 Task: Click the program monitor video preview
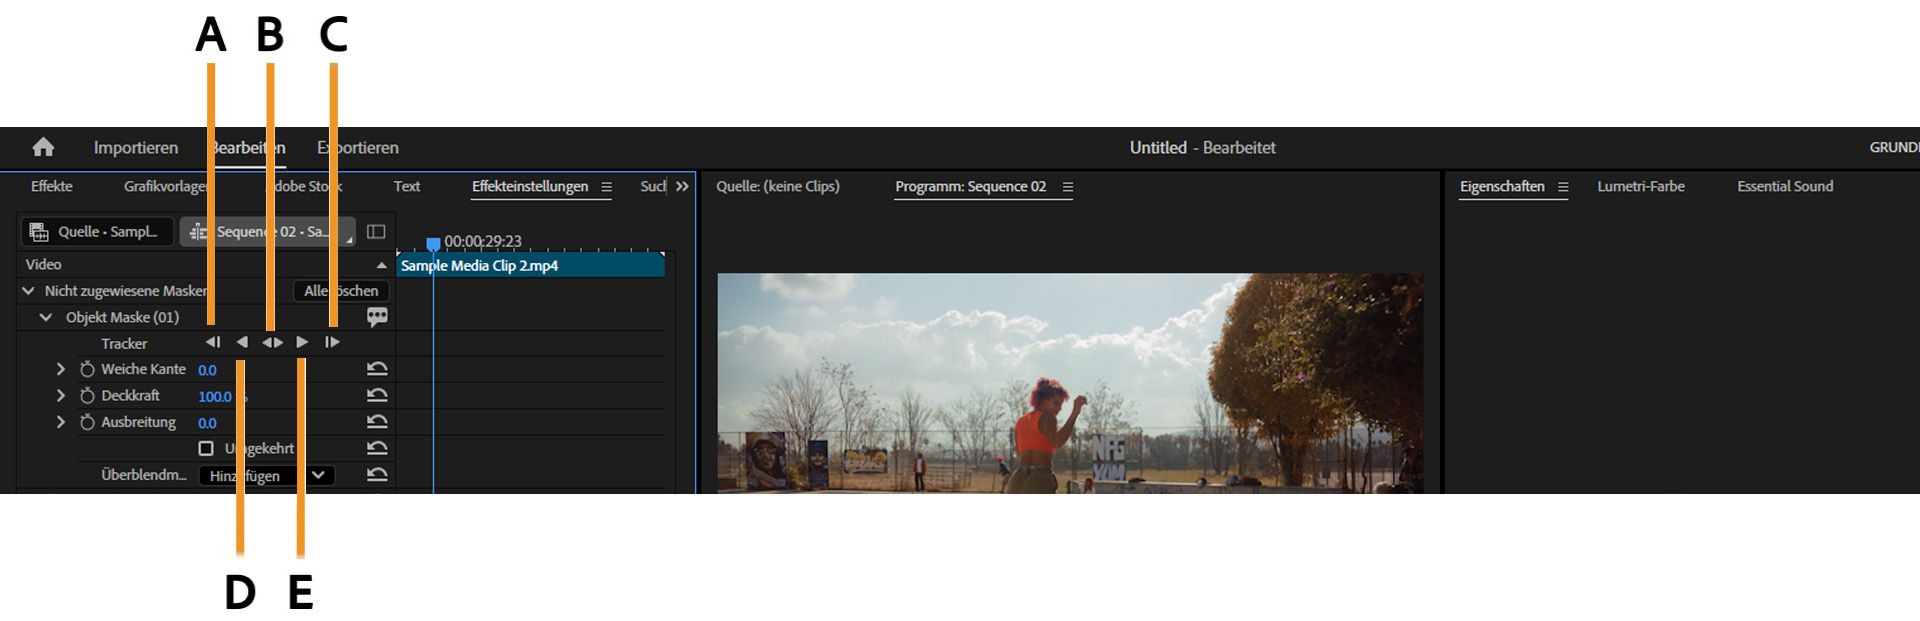click(x=1070, y=383)
